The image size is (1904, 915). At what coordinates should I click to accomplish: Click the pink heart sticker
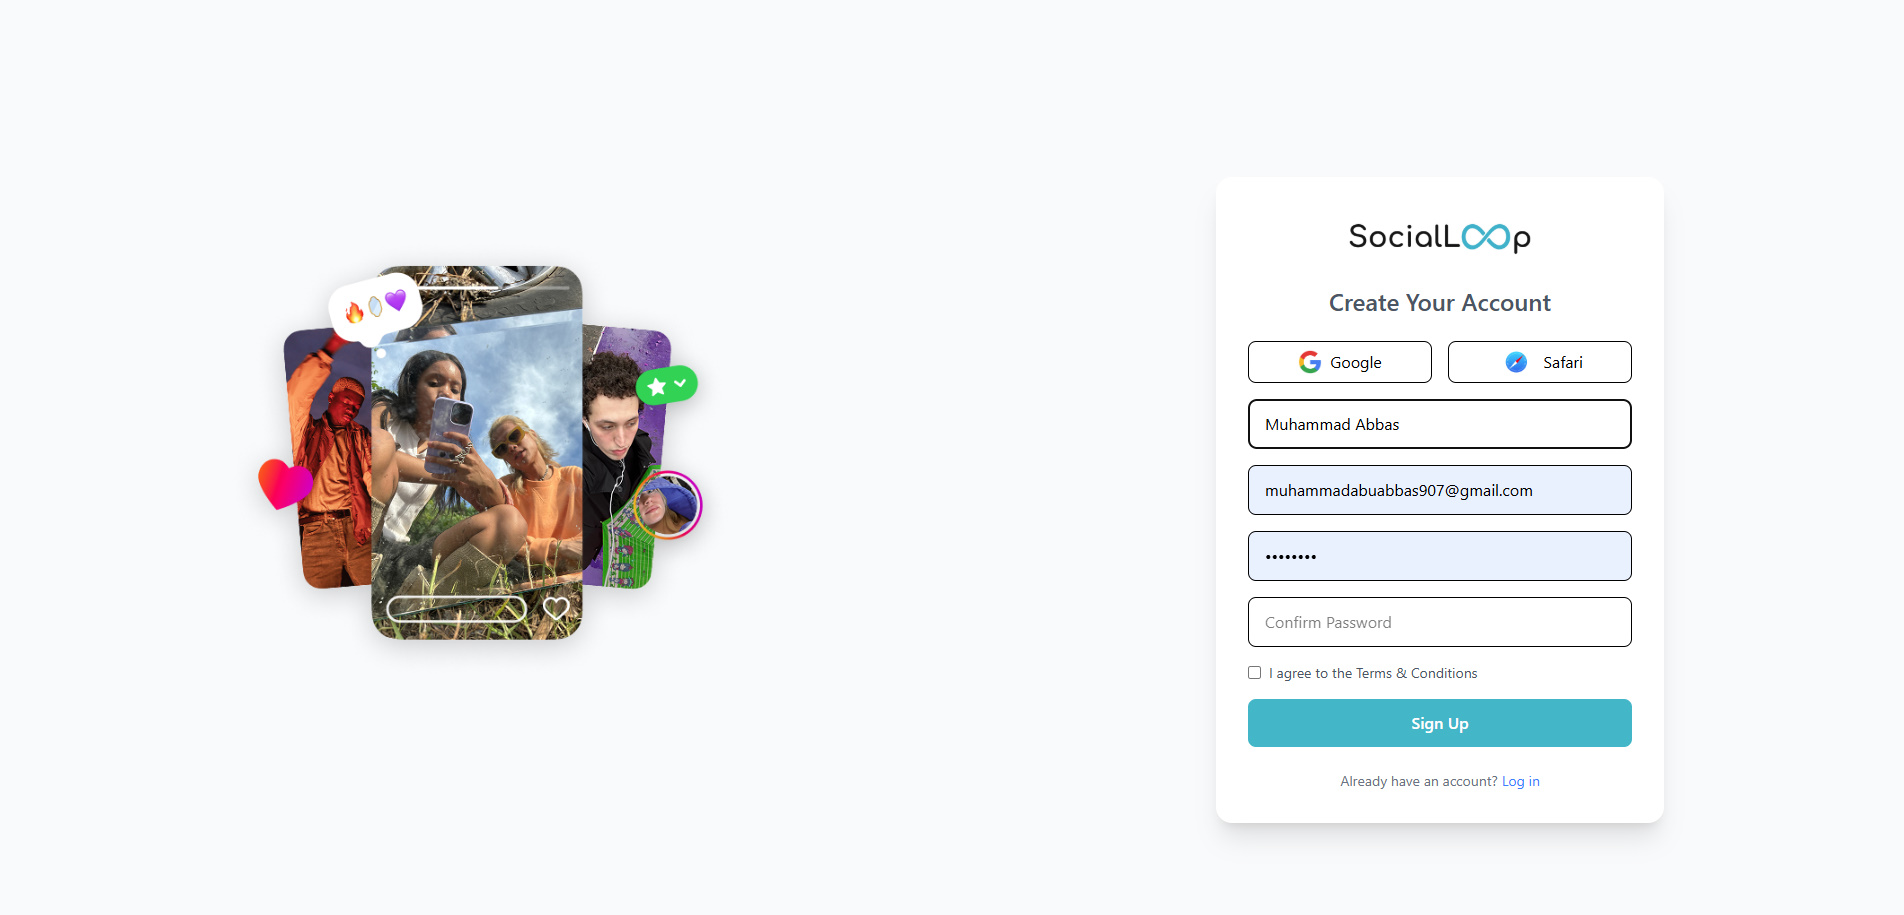pos(283,481)
